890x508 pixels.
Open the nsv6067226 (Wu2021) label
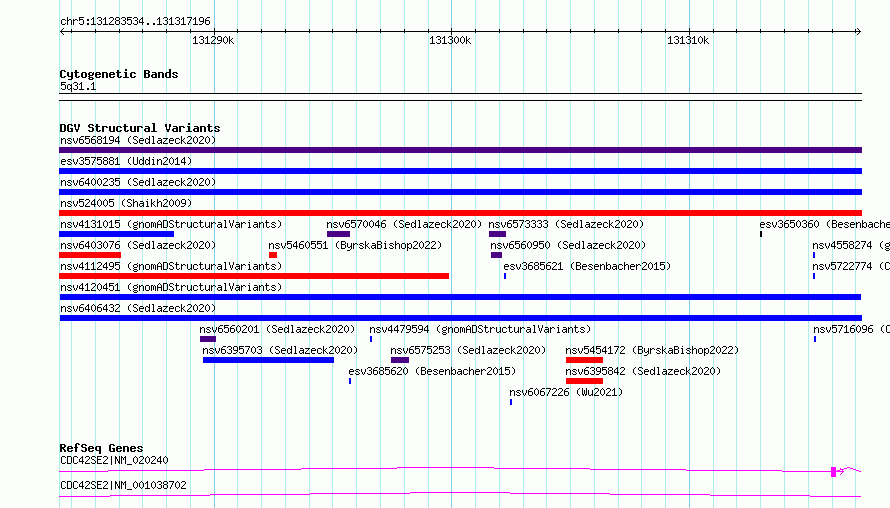click(x=566, y=392)
